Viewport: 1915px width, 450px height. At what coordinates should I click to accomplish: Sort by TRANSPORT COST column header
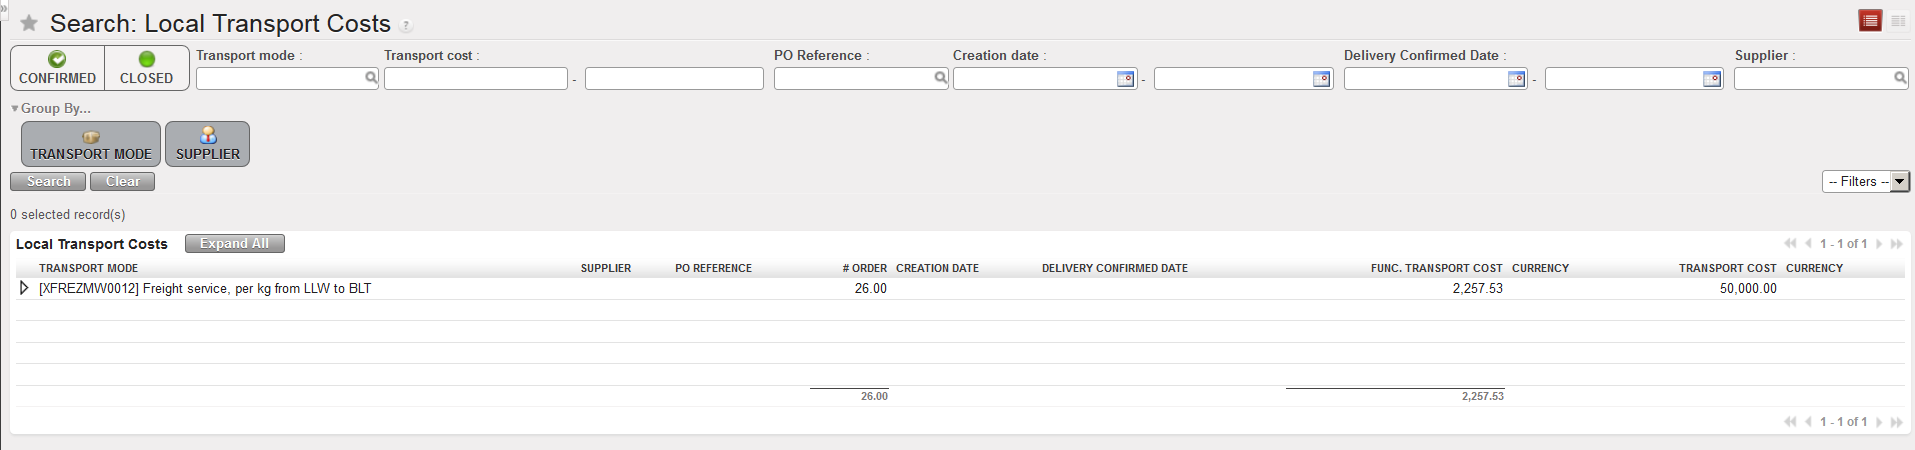(1728, 268)
